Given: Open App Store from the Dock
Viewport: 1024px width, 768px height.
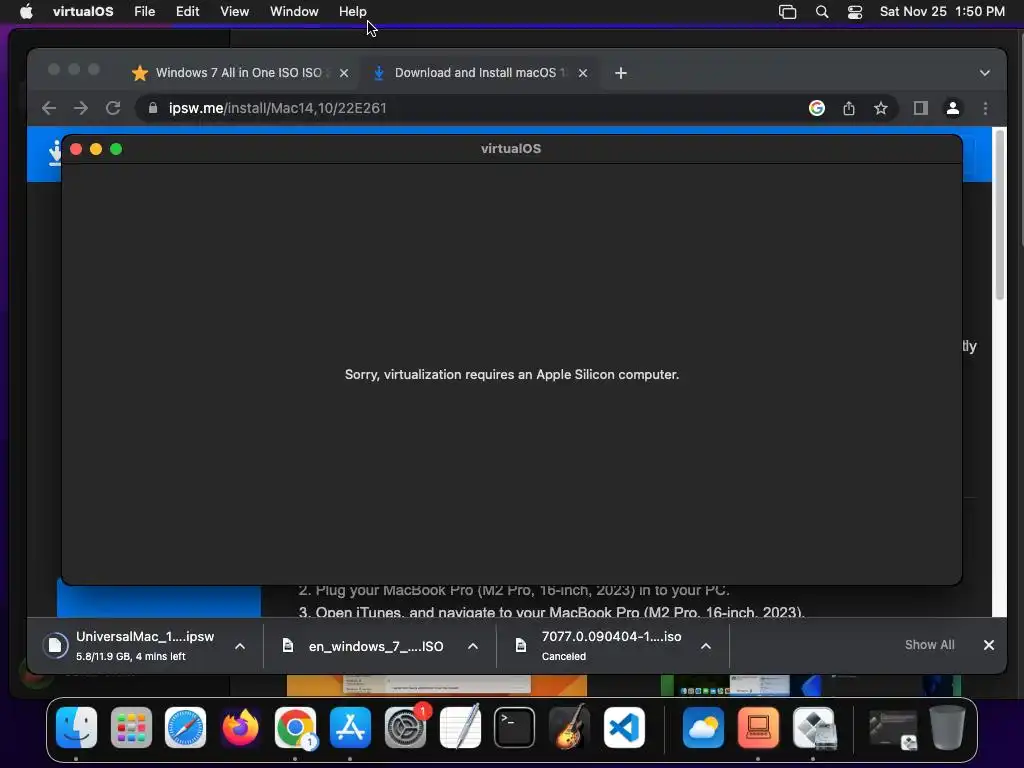Looking at the screenshot, I should [x=350, y=728].
